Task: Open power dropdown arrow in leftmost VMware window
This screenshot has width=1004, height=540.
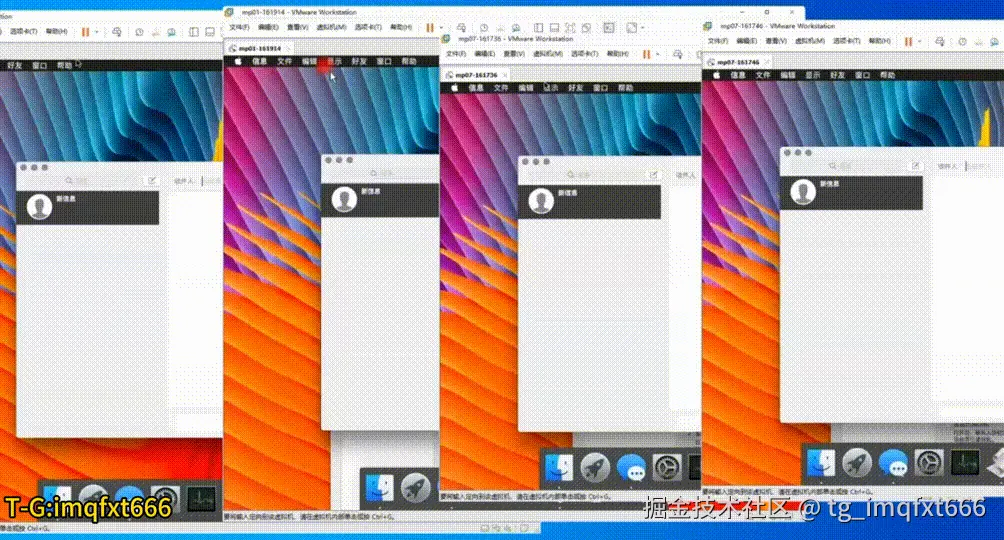Action: (97, 31)
